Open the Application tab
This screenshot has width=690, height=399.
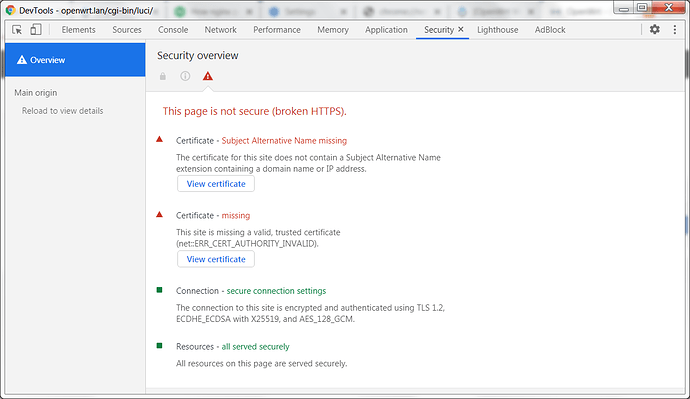pyautogui.click(x=386, y=30)
